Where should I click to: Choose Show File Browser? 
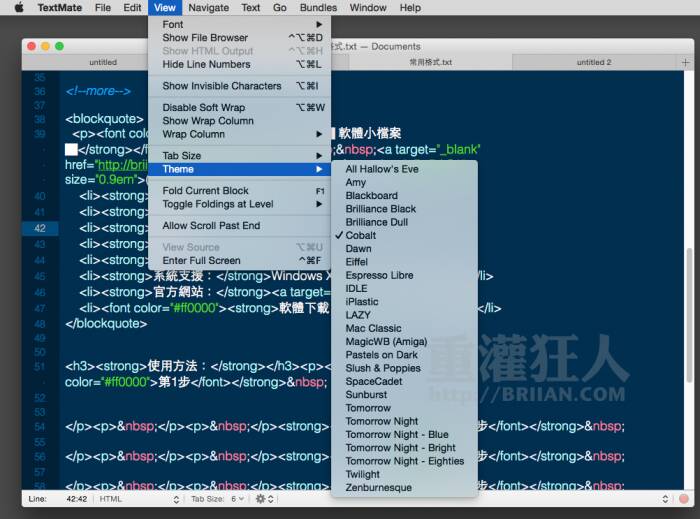click(x=241, y=38)
